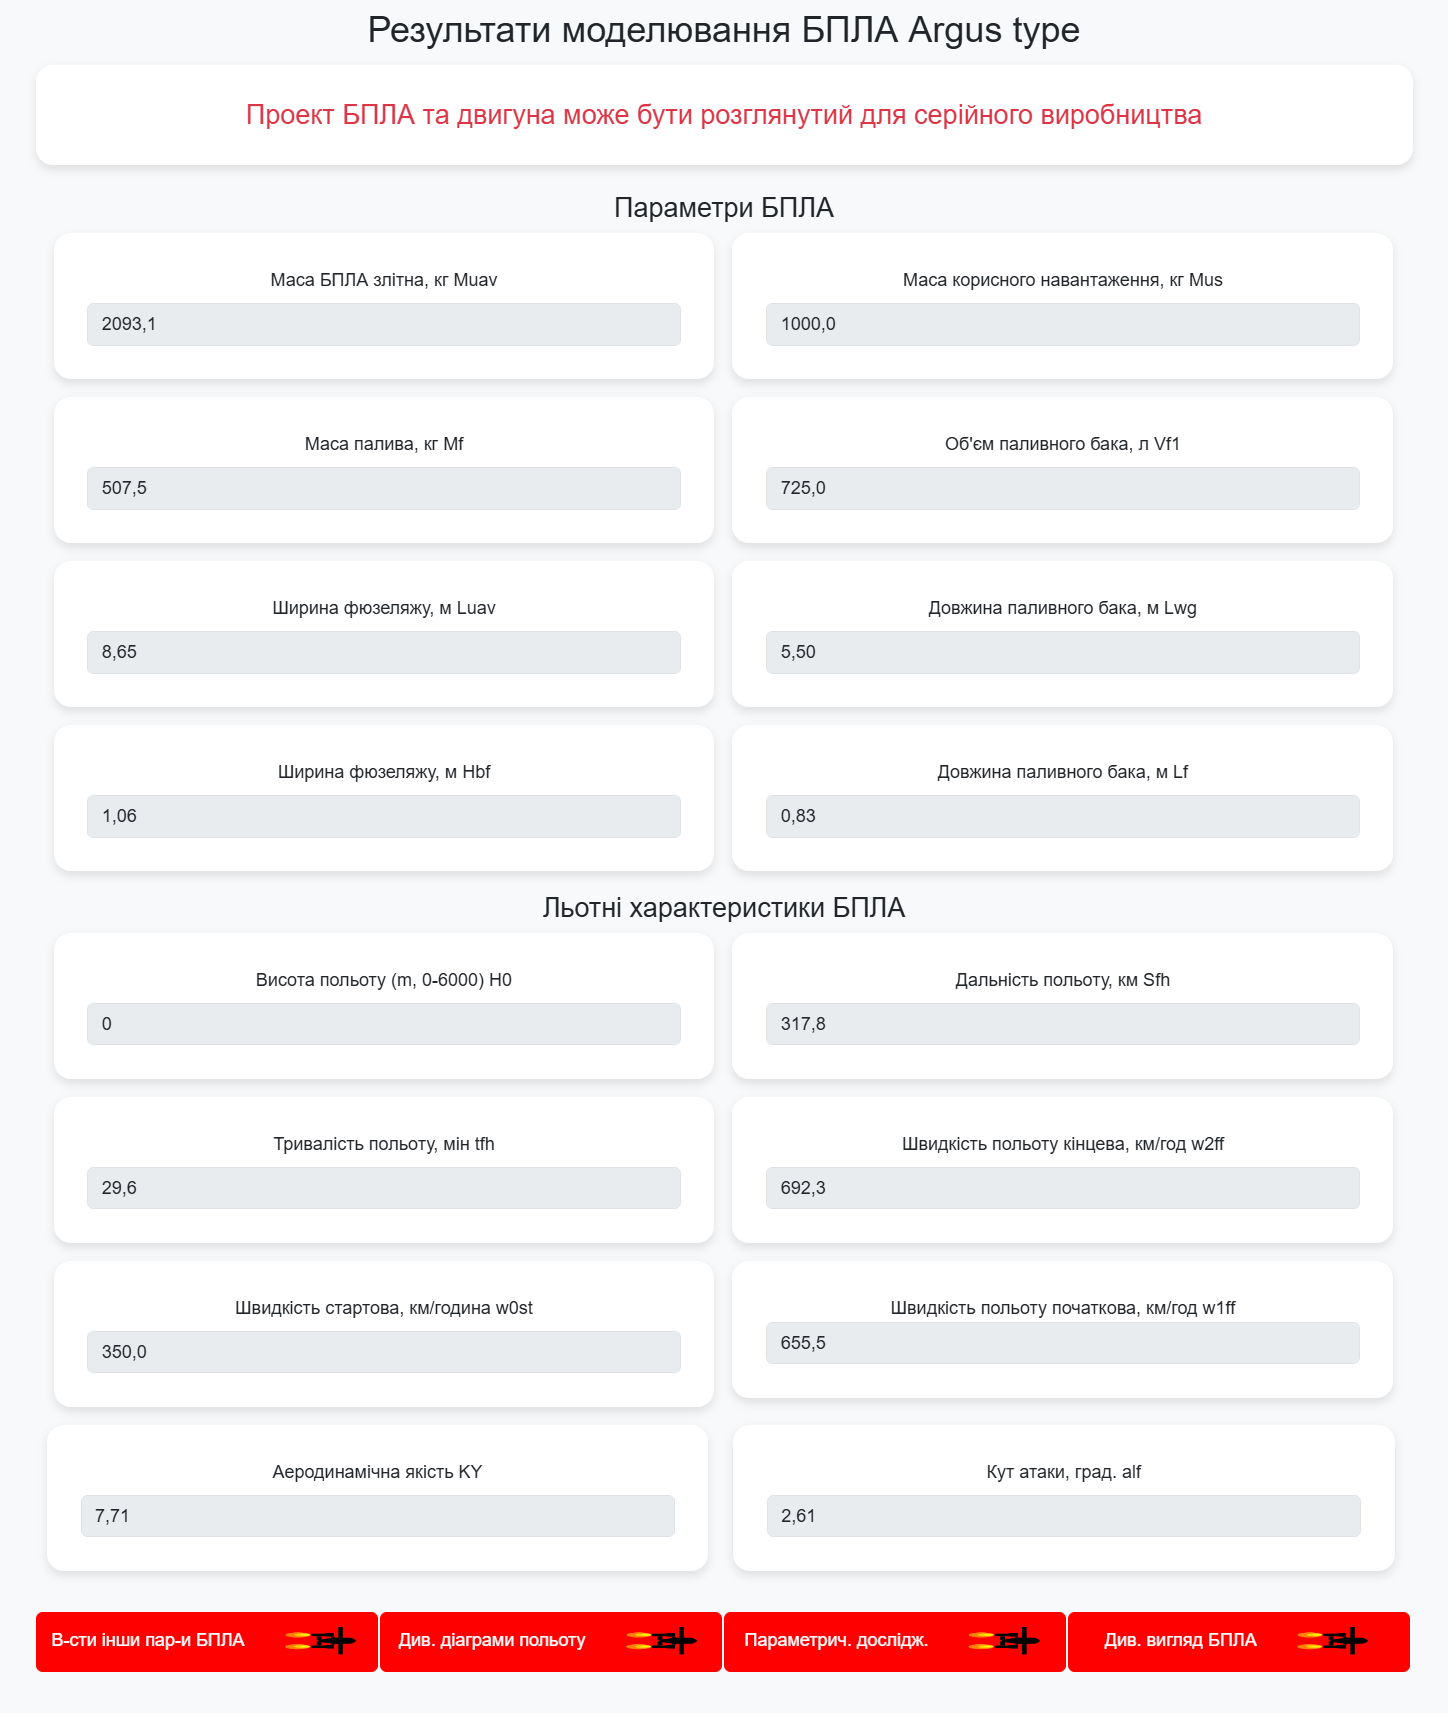Viewport: 1448px width, 1713px height.
Task: Select the Luav field showing 8,65
Action: pyautogui.click(x=384, y=653)
